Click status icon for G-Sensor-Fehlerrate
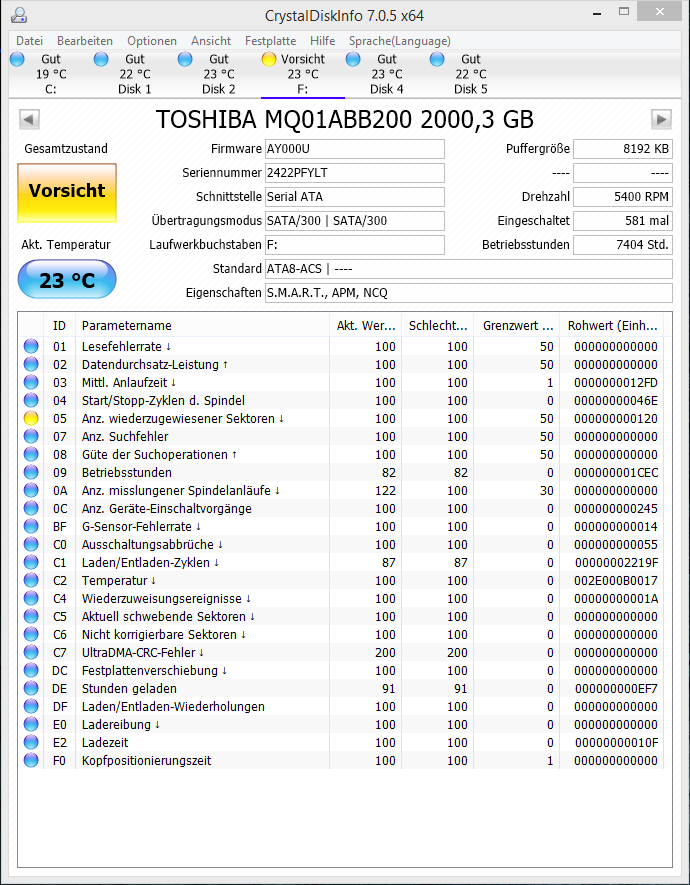The image size is (690, 885). (31, 527)
